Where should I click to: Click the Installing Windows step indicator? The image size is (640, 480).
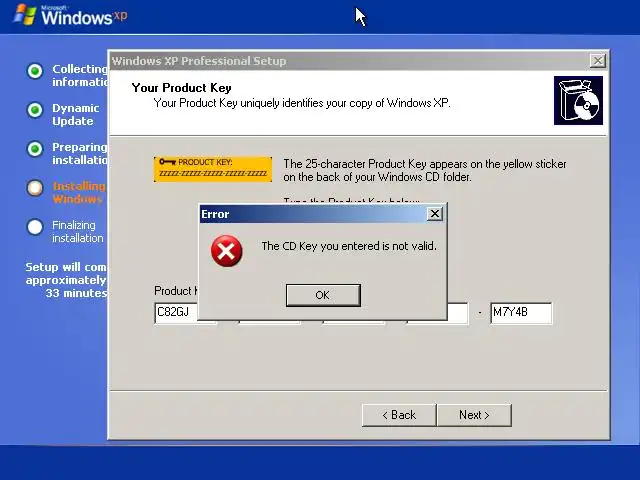click(x=35, y=188)
